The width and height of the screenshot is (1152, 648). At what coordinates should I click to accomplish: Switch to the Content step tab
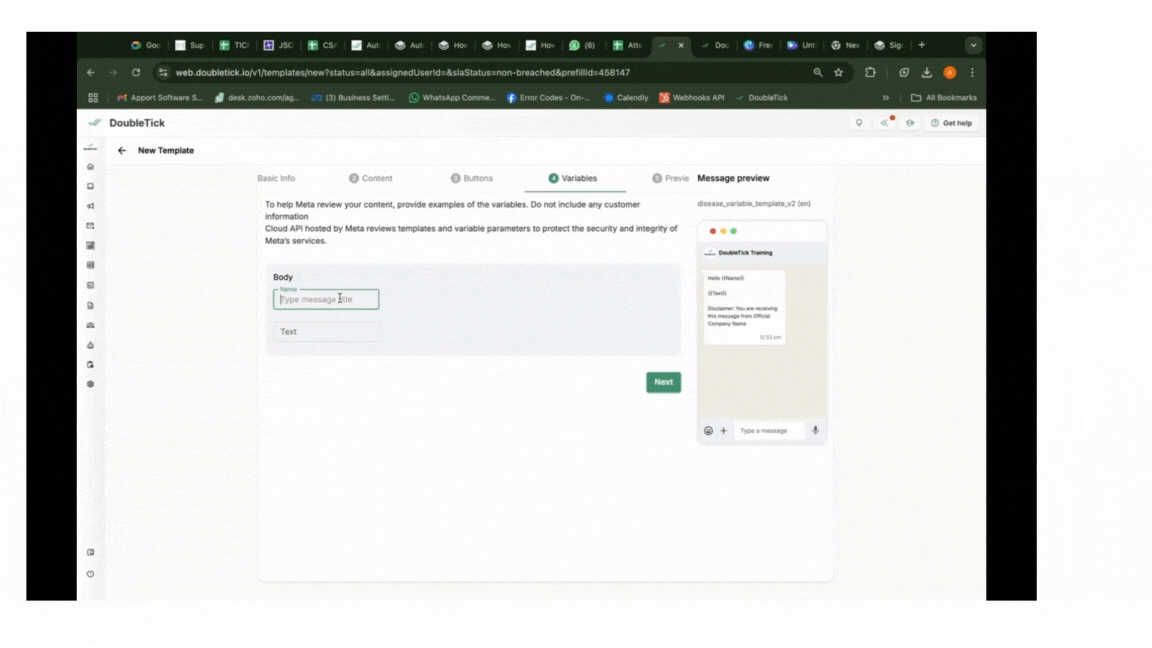pos(371,179)
